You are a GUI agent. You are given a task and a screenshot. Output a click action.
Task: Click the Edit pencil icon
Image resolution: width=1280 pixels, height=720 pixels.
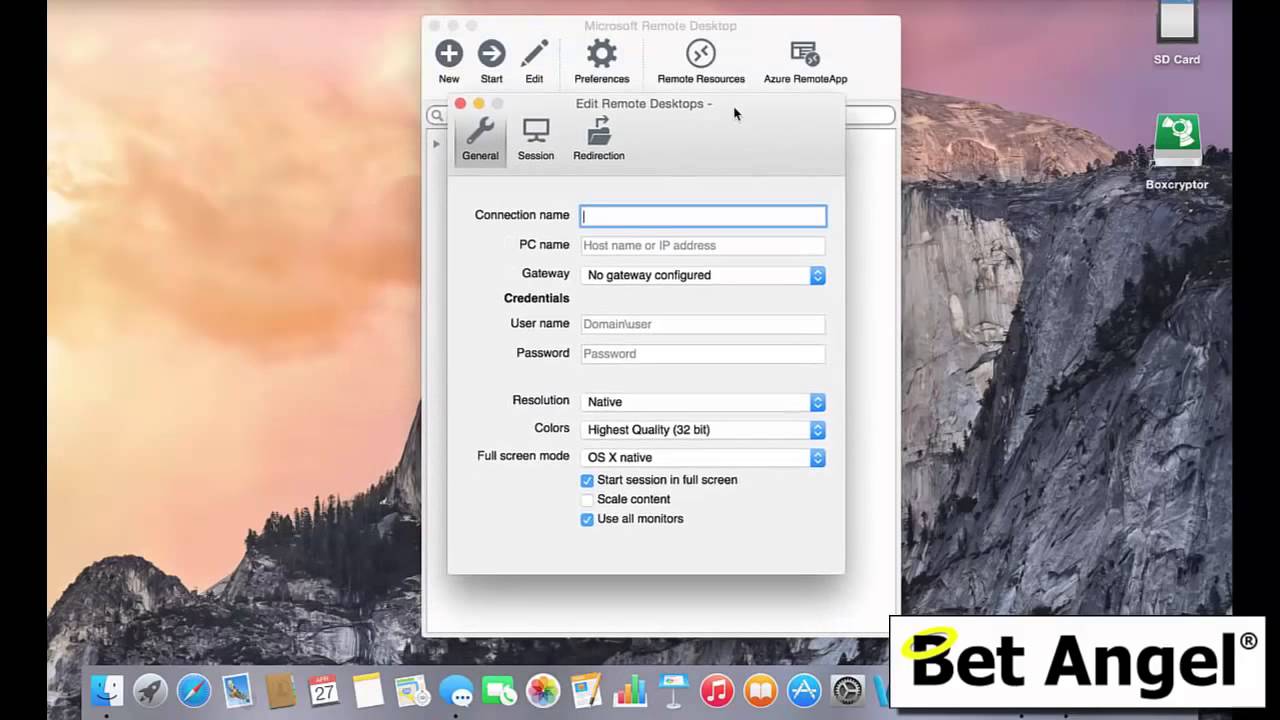tap(534, 54)
